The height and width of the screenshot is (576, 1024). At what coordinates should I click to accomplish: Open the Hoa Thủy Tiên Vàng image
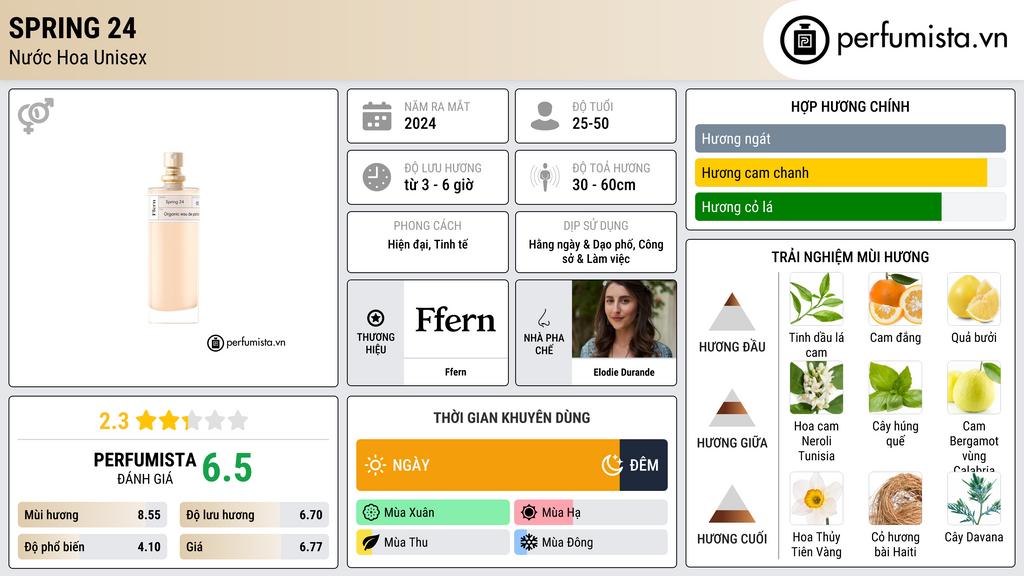[816, 499]
